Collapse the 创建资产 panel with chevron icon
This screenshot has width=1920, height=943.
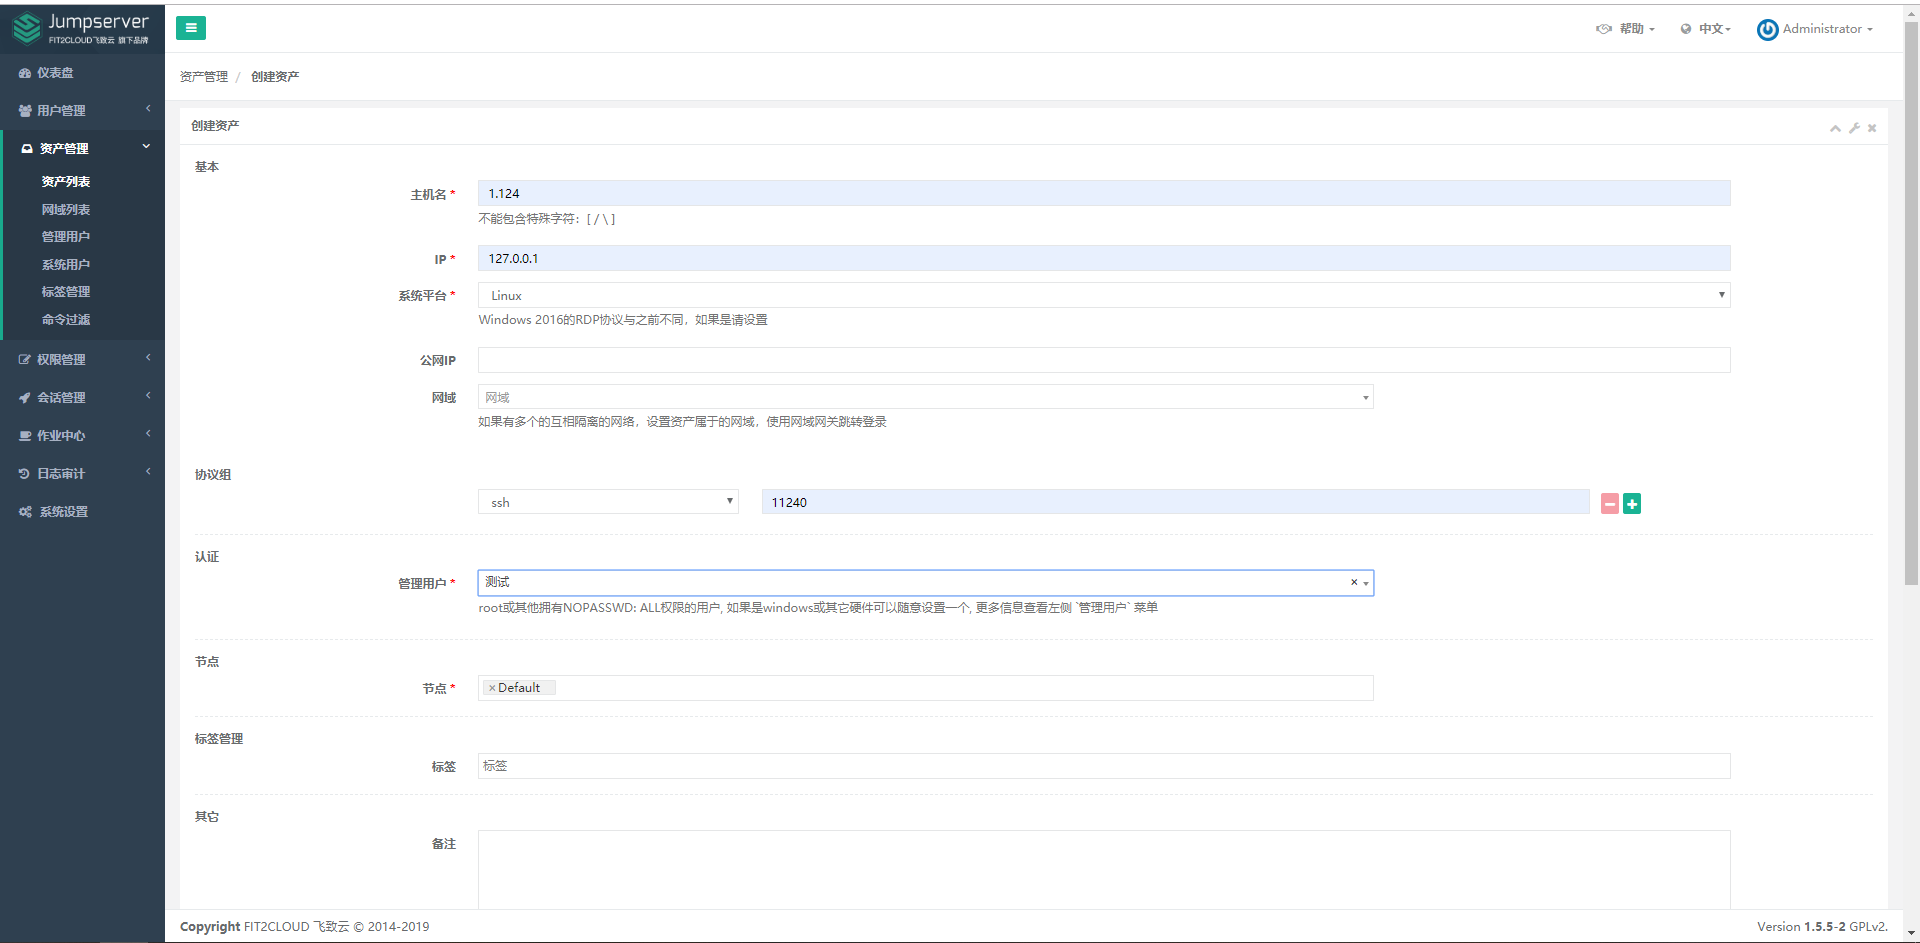click(x=1835, y=128)
